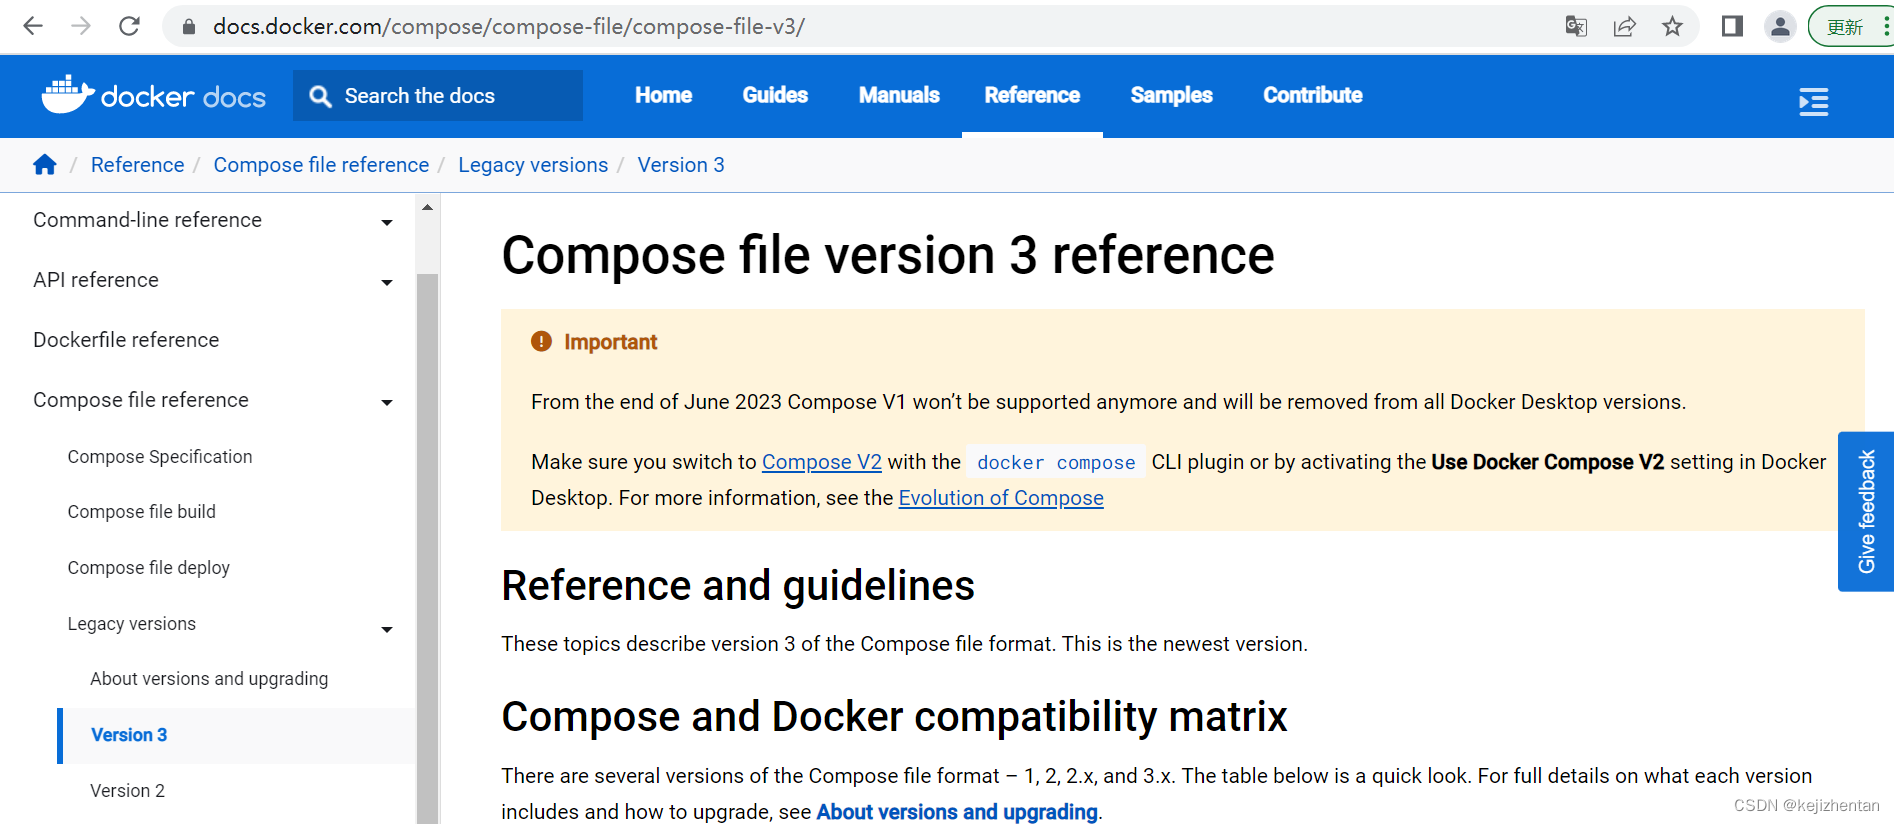
Task: Follow About versions and upgrading body link
Action: [957, 812]
